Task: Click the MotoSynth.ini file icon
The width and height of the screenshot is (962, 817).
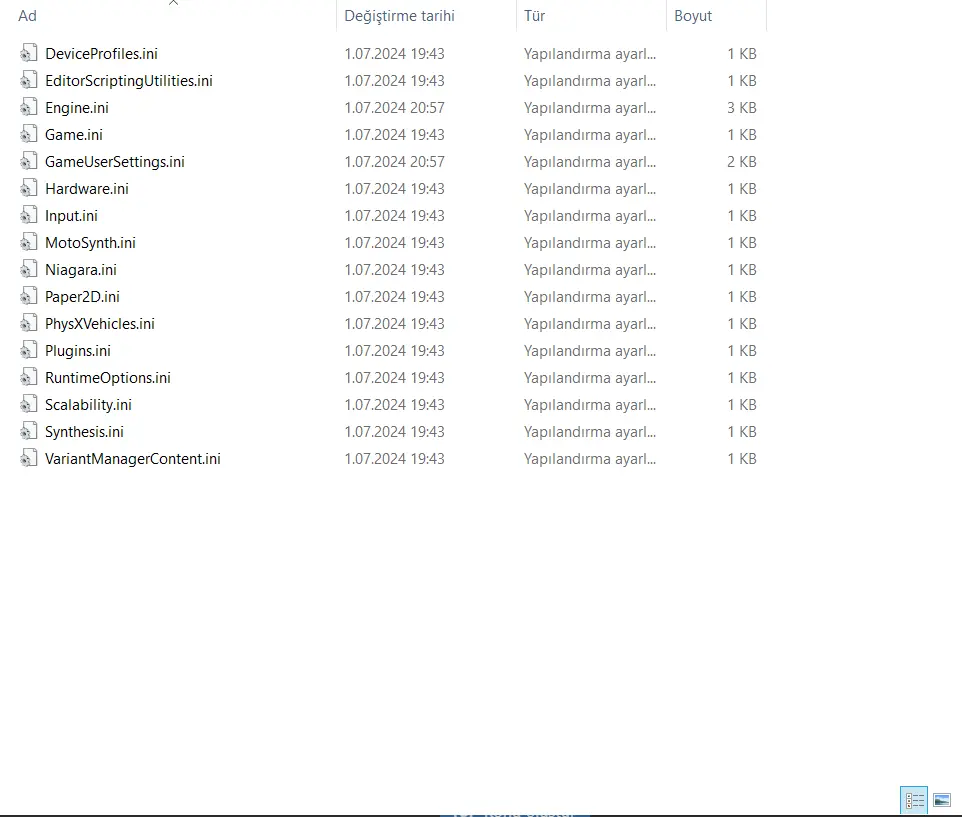Action: (28, 242)
